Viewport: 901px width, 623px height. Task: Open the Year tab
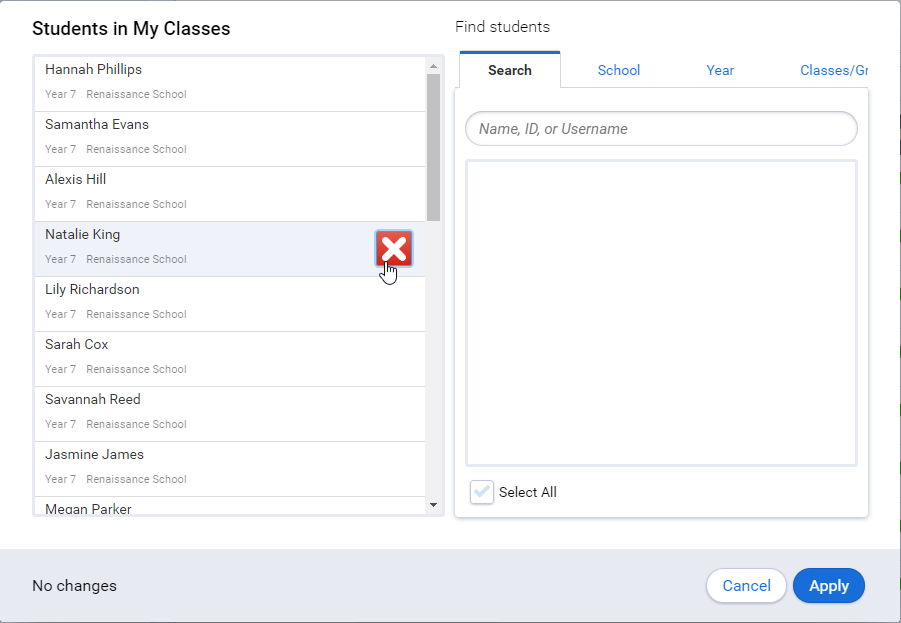720,70
